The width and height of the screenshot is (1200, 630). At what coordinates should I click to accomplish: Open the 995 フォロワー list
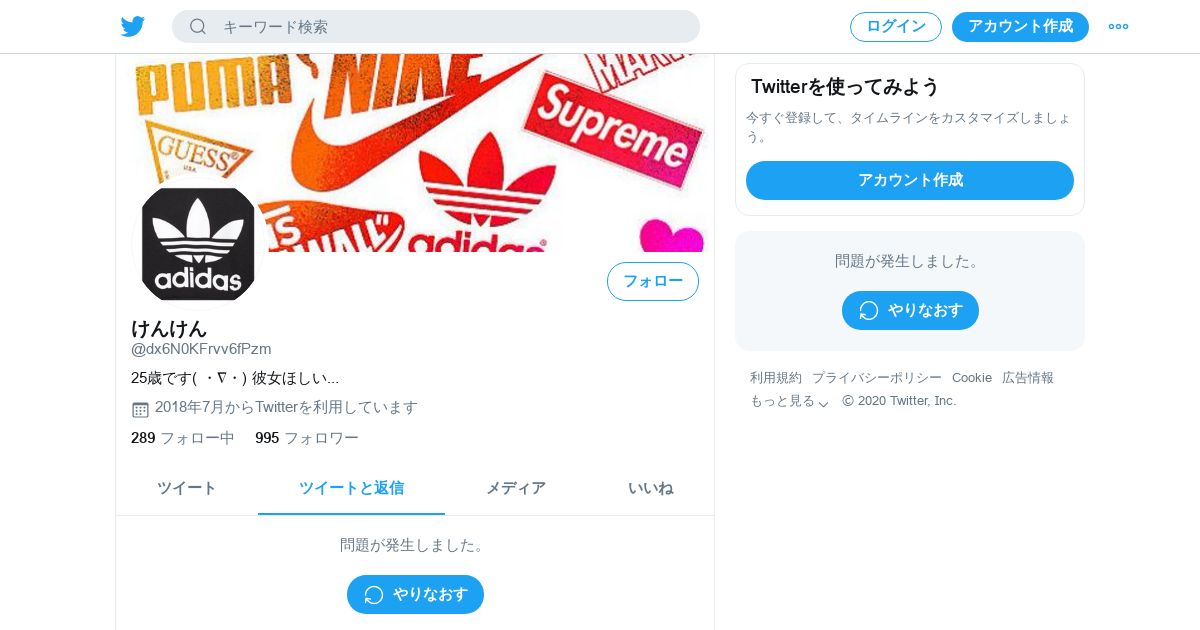[x=307, y=437]
